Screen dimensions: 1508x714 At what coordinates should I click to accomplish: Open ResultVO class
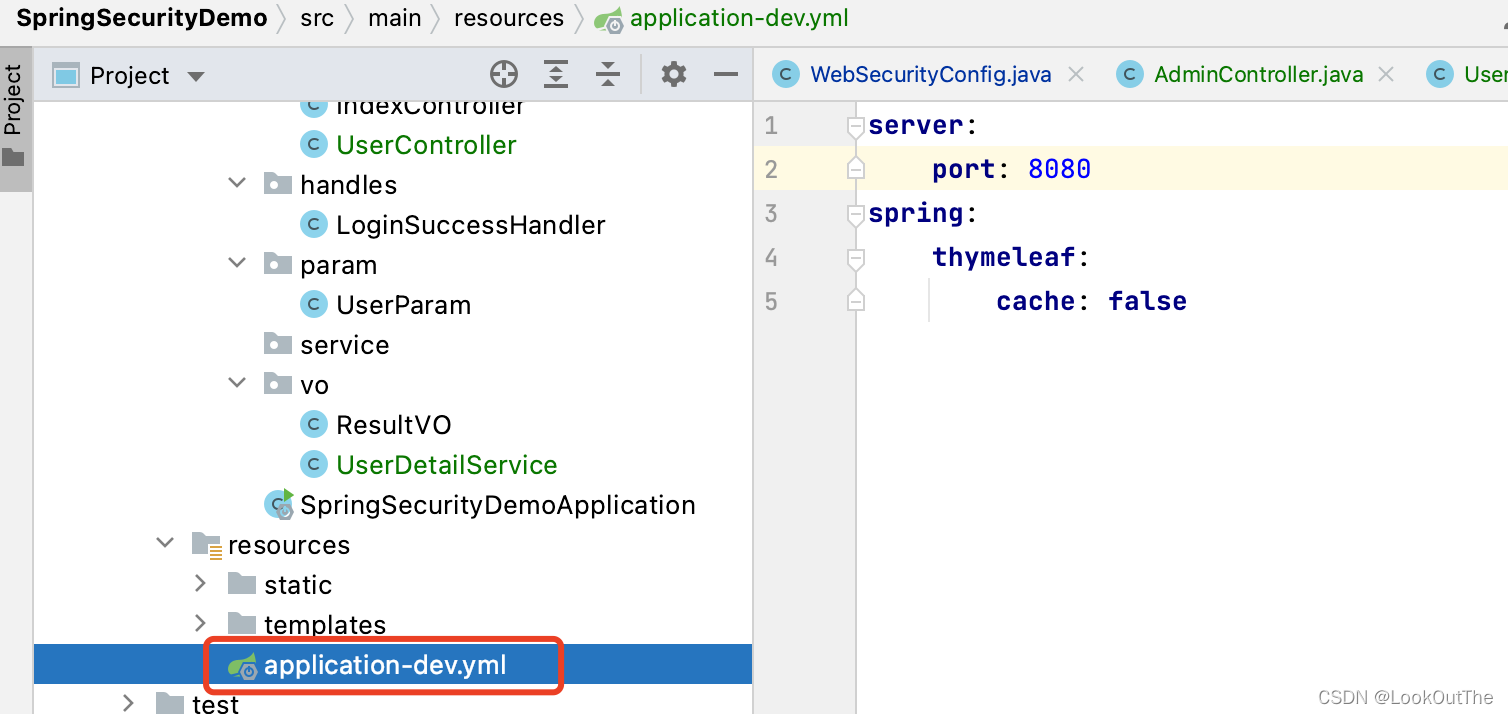(x=393, y=425)
